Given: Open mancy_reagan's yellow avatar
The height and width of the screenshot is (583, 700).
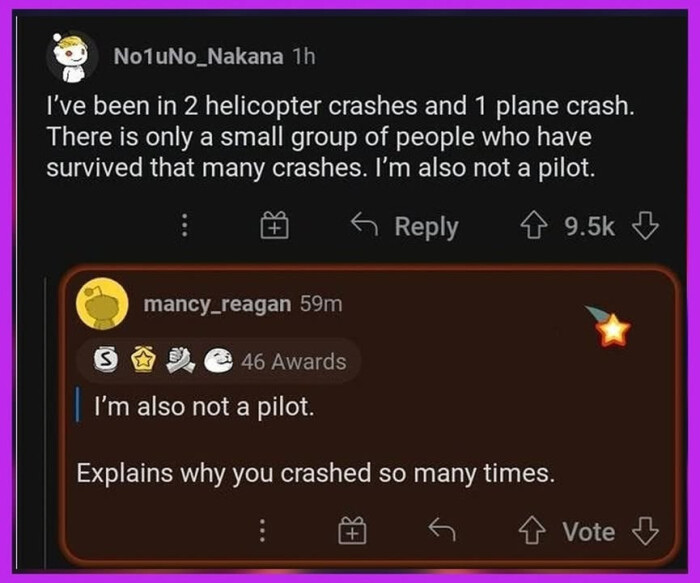Looking at the screenshot, I should tap(102, 304).
